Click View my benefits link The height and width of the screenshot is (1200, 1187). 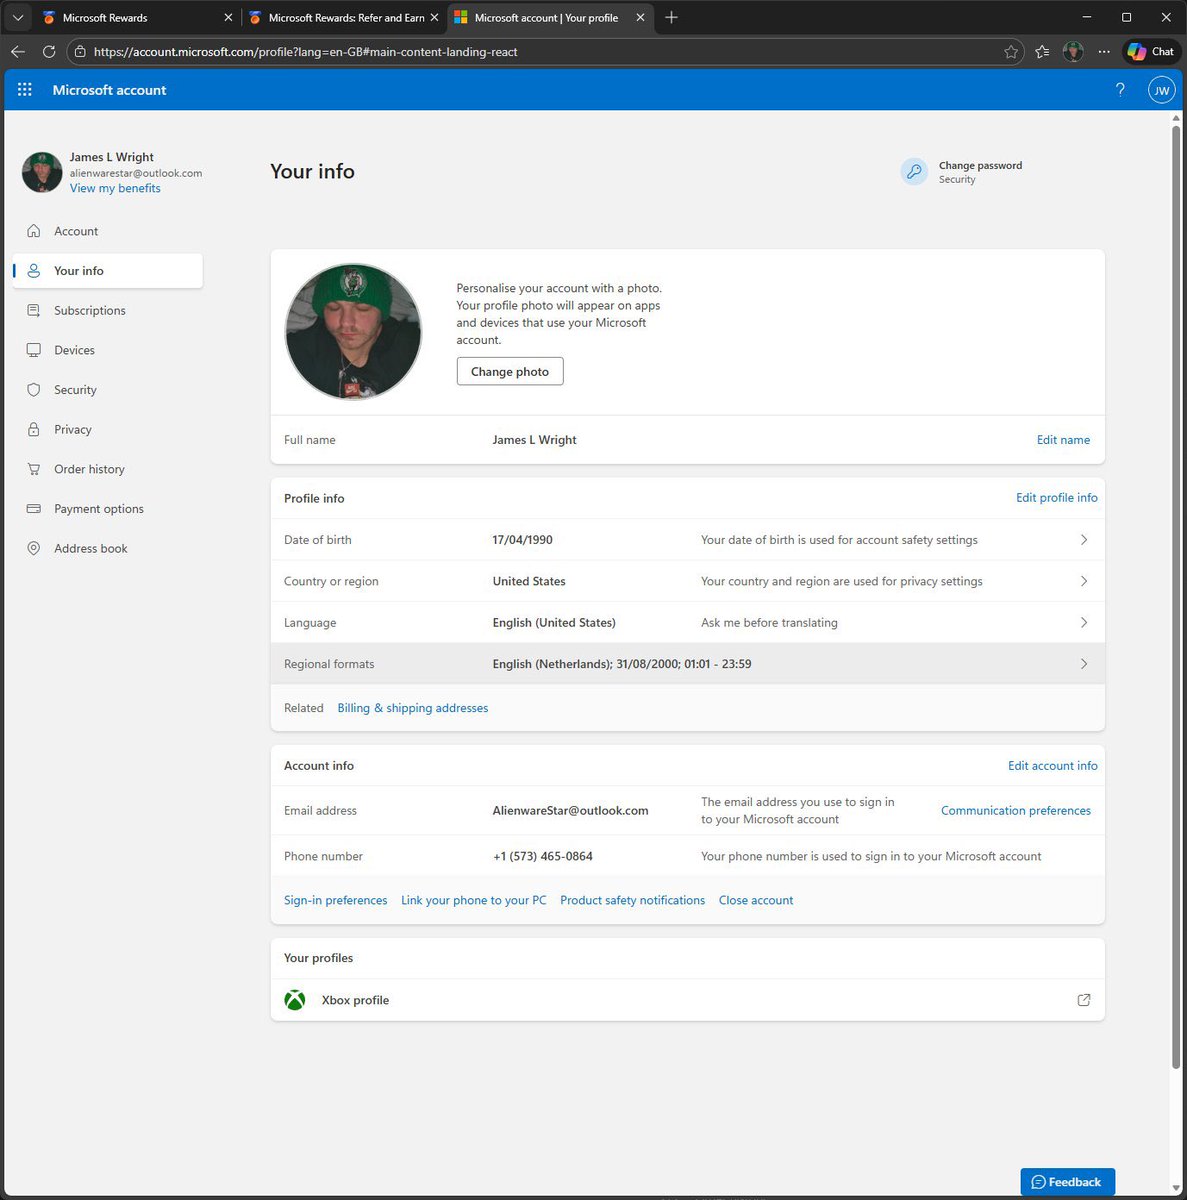pyautogui.click(x=115, y=188)
